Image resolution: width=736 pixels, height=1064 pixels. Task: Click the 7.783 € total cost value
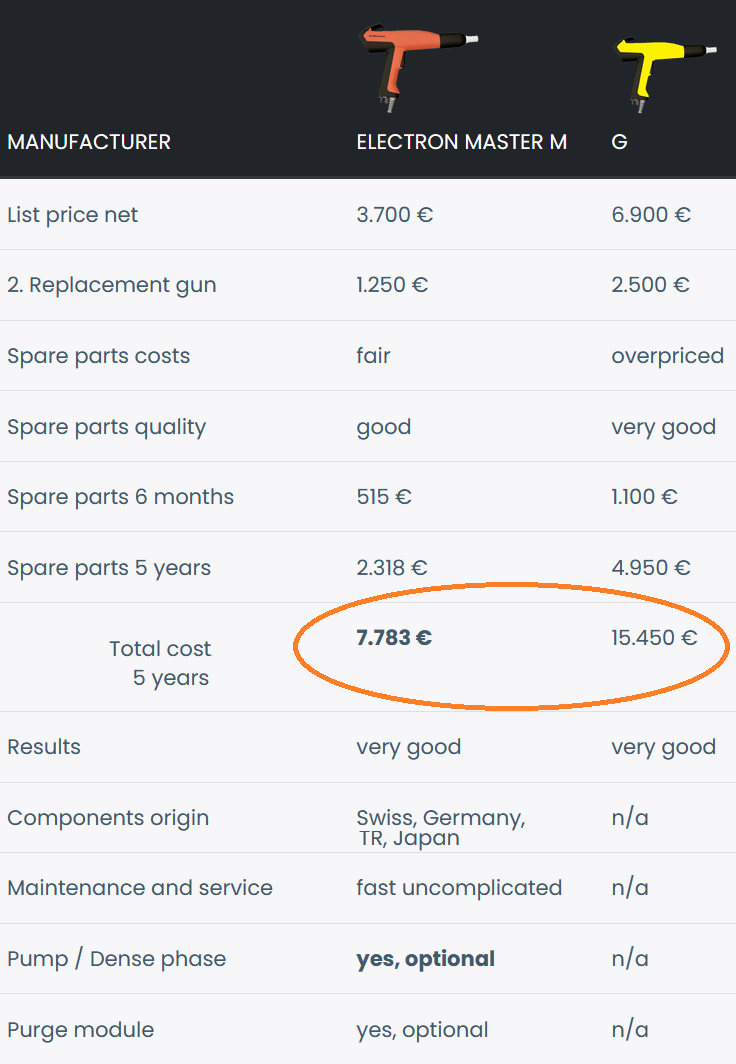[394, 638]
